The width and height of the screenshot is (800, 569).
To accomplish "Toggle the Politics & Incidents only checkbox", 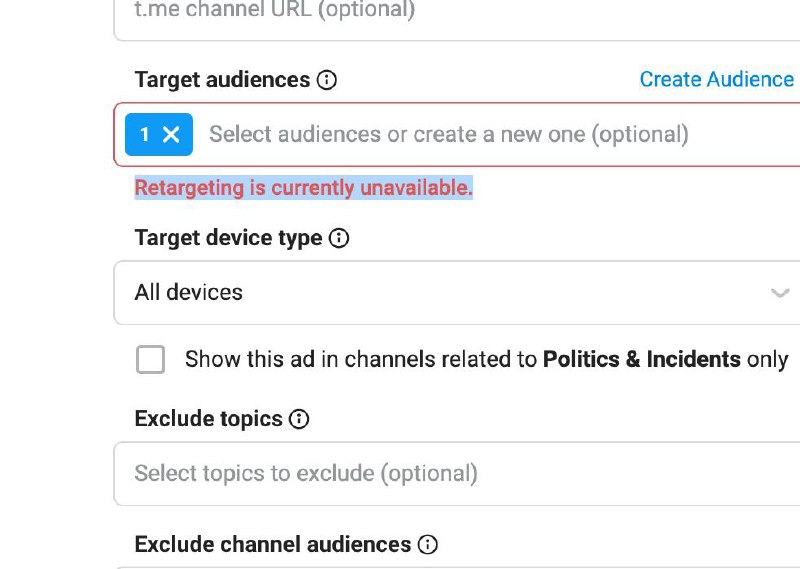I will [151, 360].
